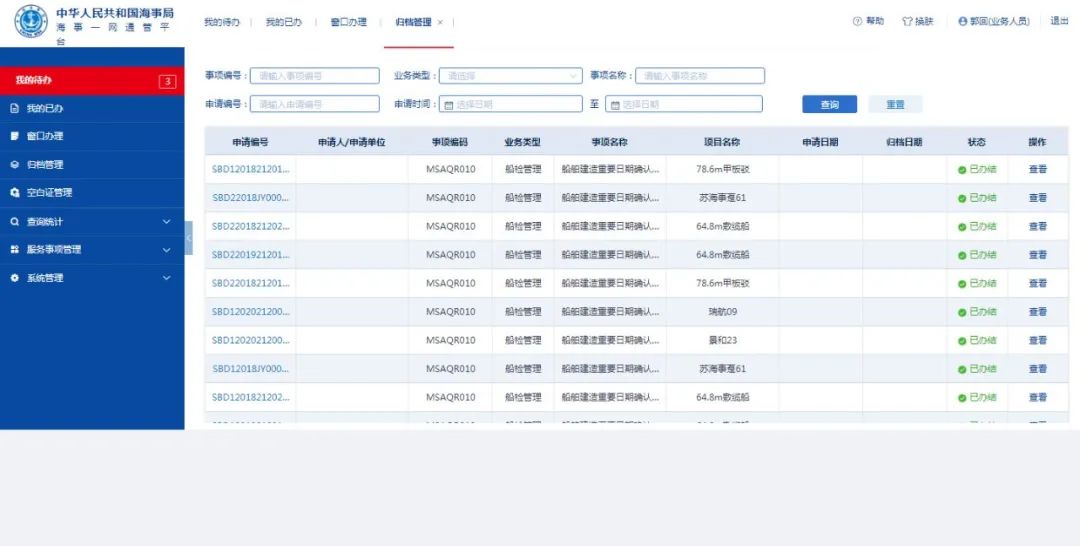Close the 归档管理 tab with its x
This screenshot has width=1080, height=546.
point(440,22)
